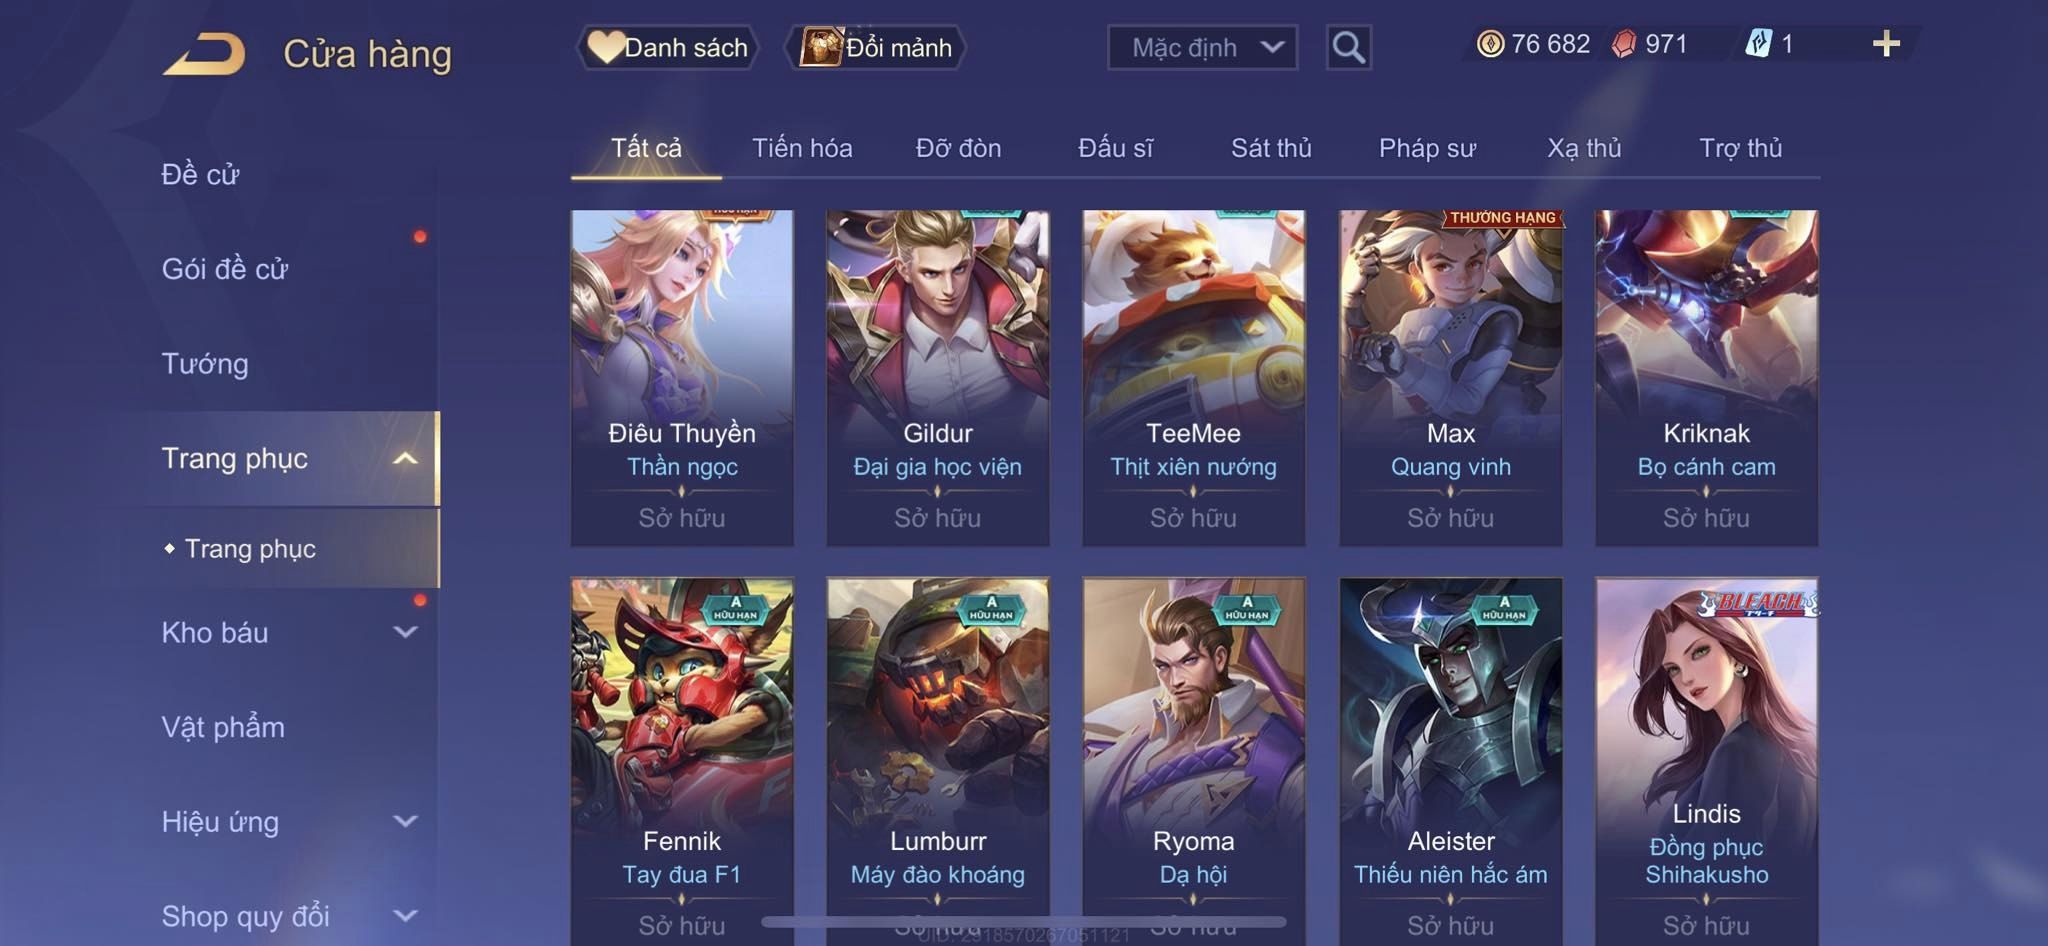This screenshot has width=2048, height=946.
Task: Tap the blue ticket voucher icon
Action: click(x=1758, y=44)
